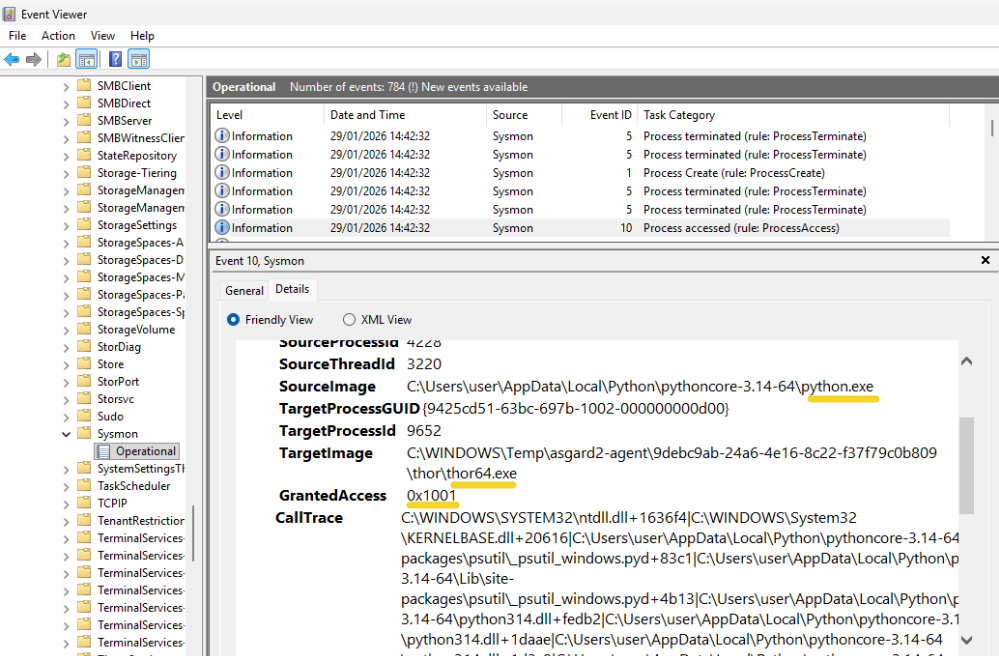This screenshot has width=999, height=656.
Task: Select the XML View radio button
Action: tap(349, 320)
